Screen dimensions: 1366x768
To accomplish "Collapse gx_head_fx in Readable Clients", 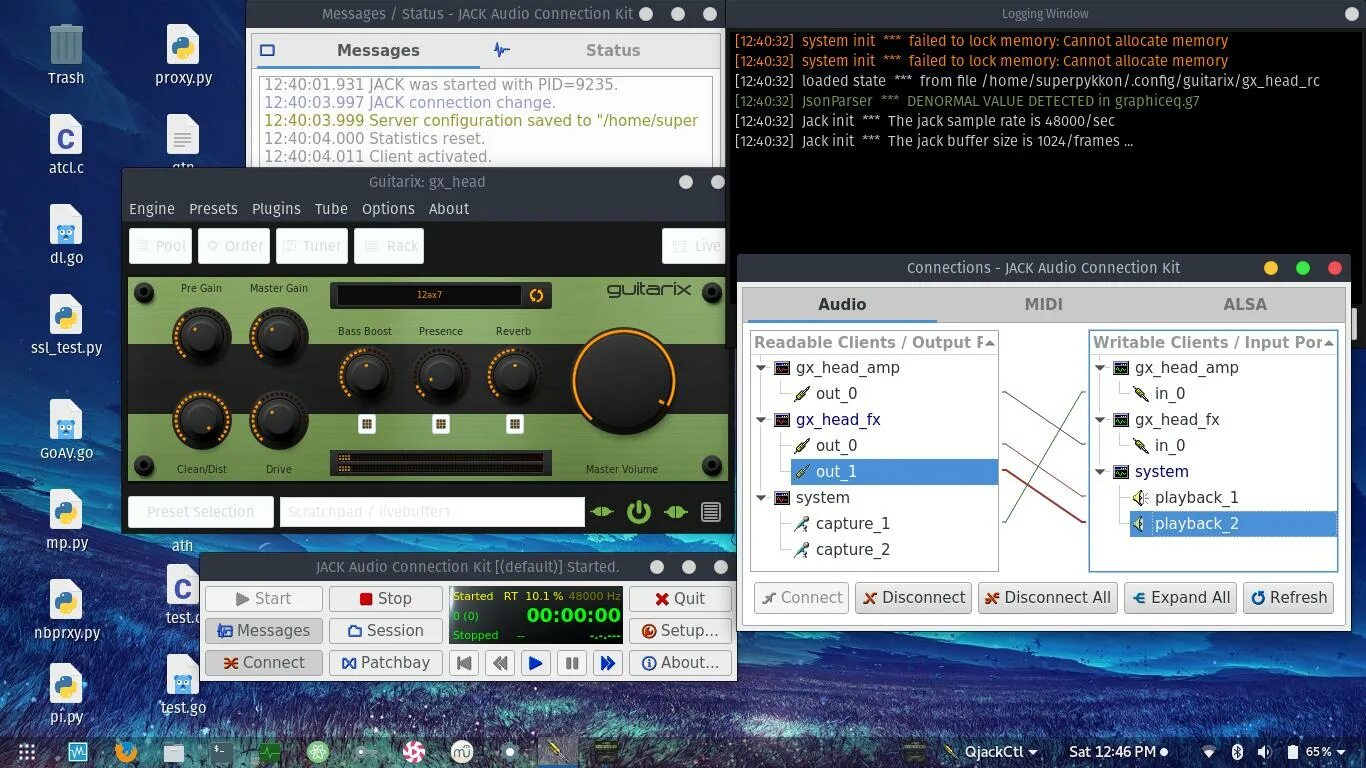I will (x=762, y=420).
